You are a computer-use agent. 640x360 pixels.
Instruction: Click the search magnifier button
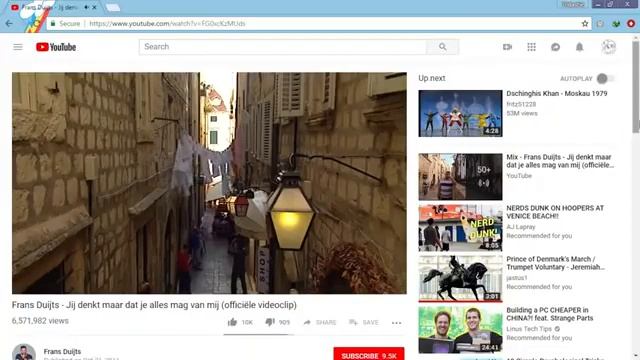click(442, 47)
